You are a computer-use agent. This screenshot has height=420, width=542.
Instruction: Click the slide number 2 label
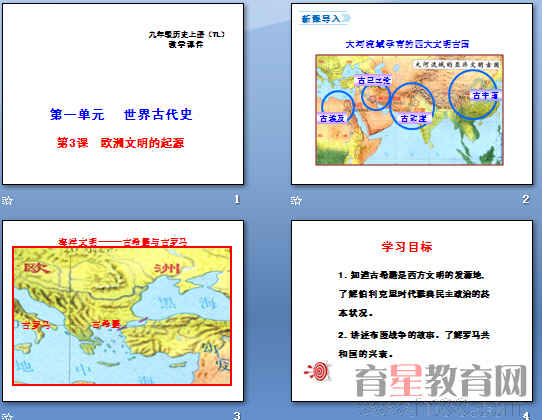point(525,199)
